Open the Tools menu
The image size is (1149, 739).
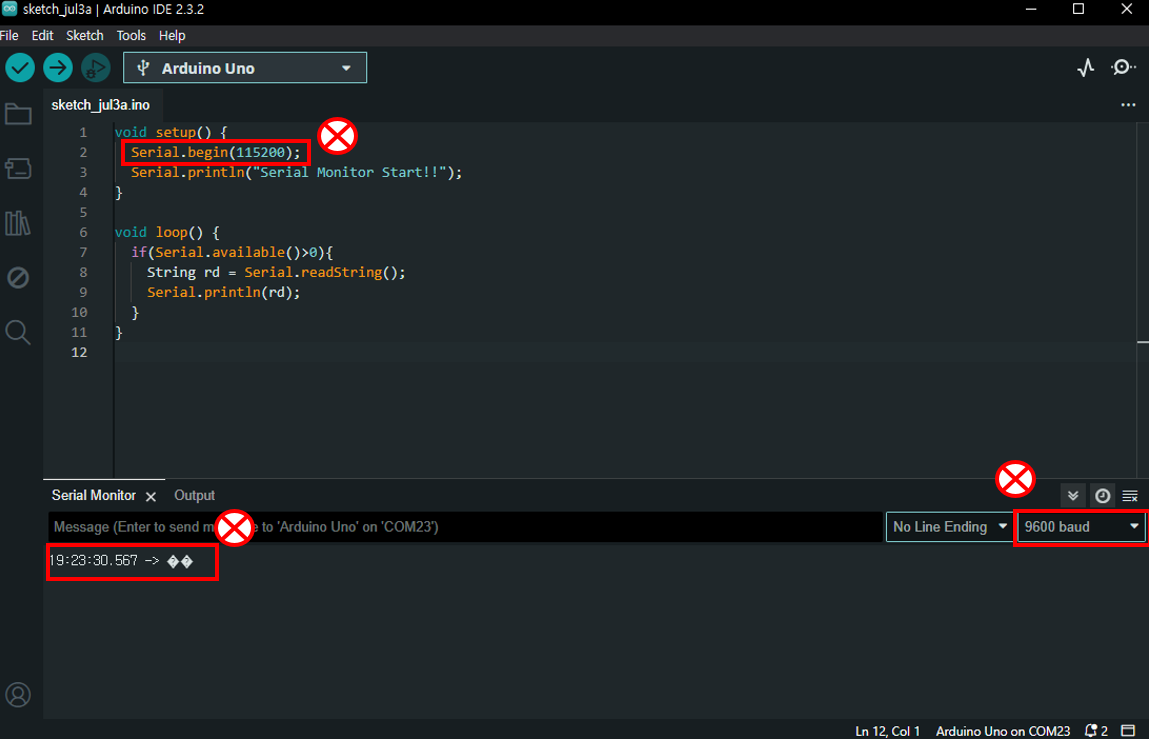pos(131,35)
